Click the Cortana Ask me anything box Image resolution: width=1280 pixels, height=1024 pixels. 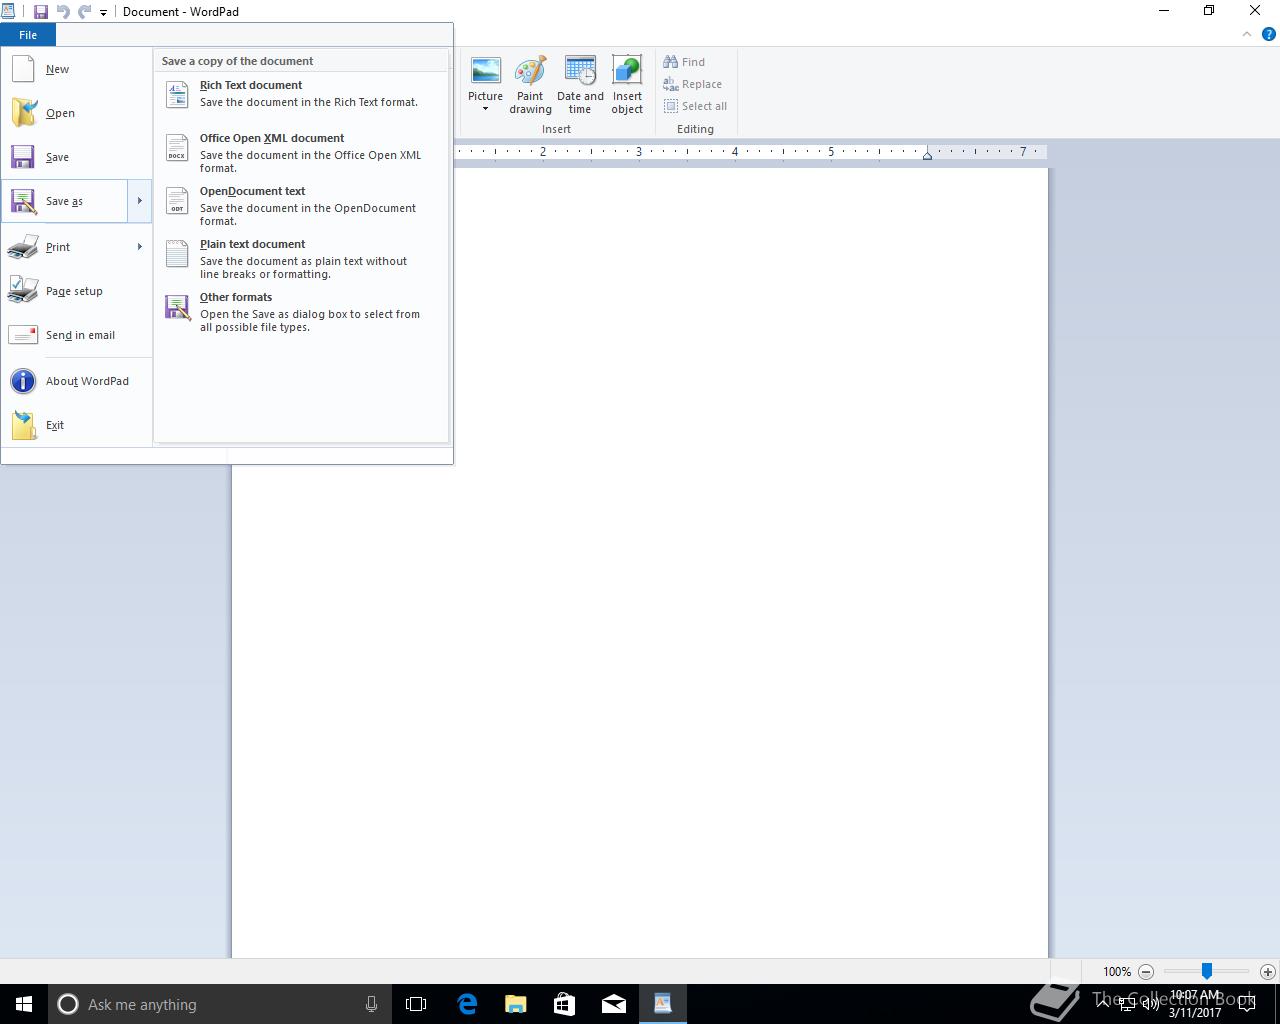[x=219, y=1004]
